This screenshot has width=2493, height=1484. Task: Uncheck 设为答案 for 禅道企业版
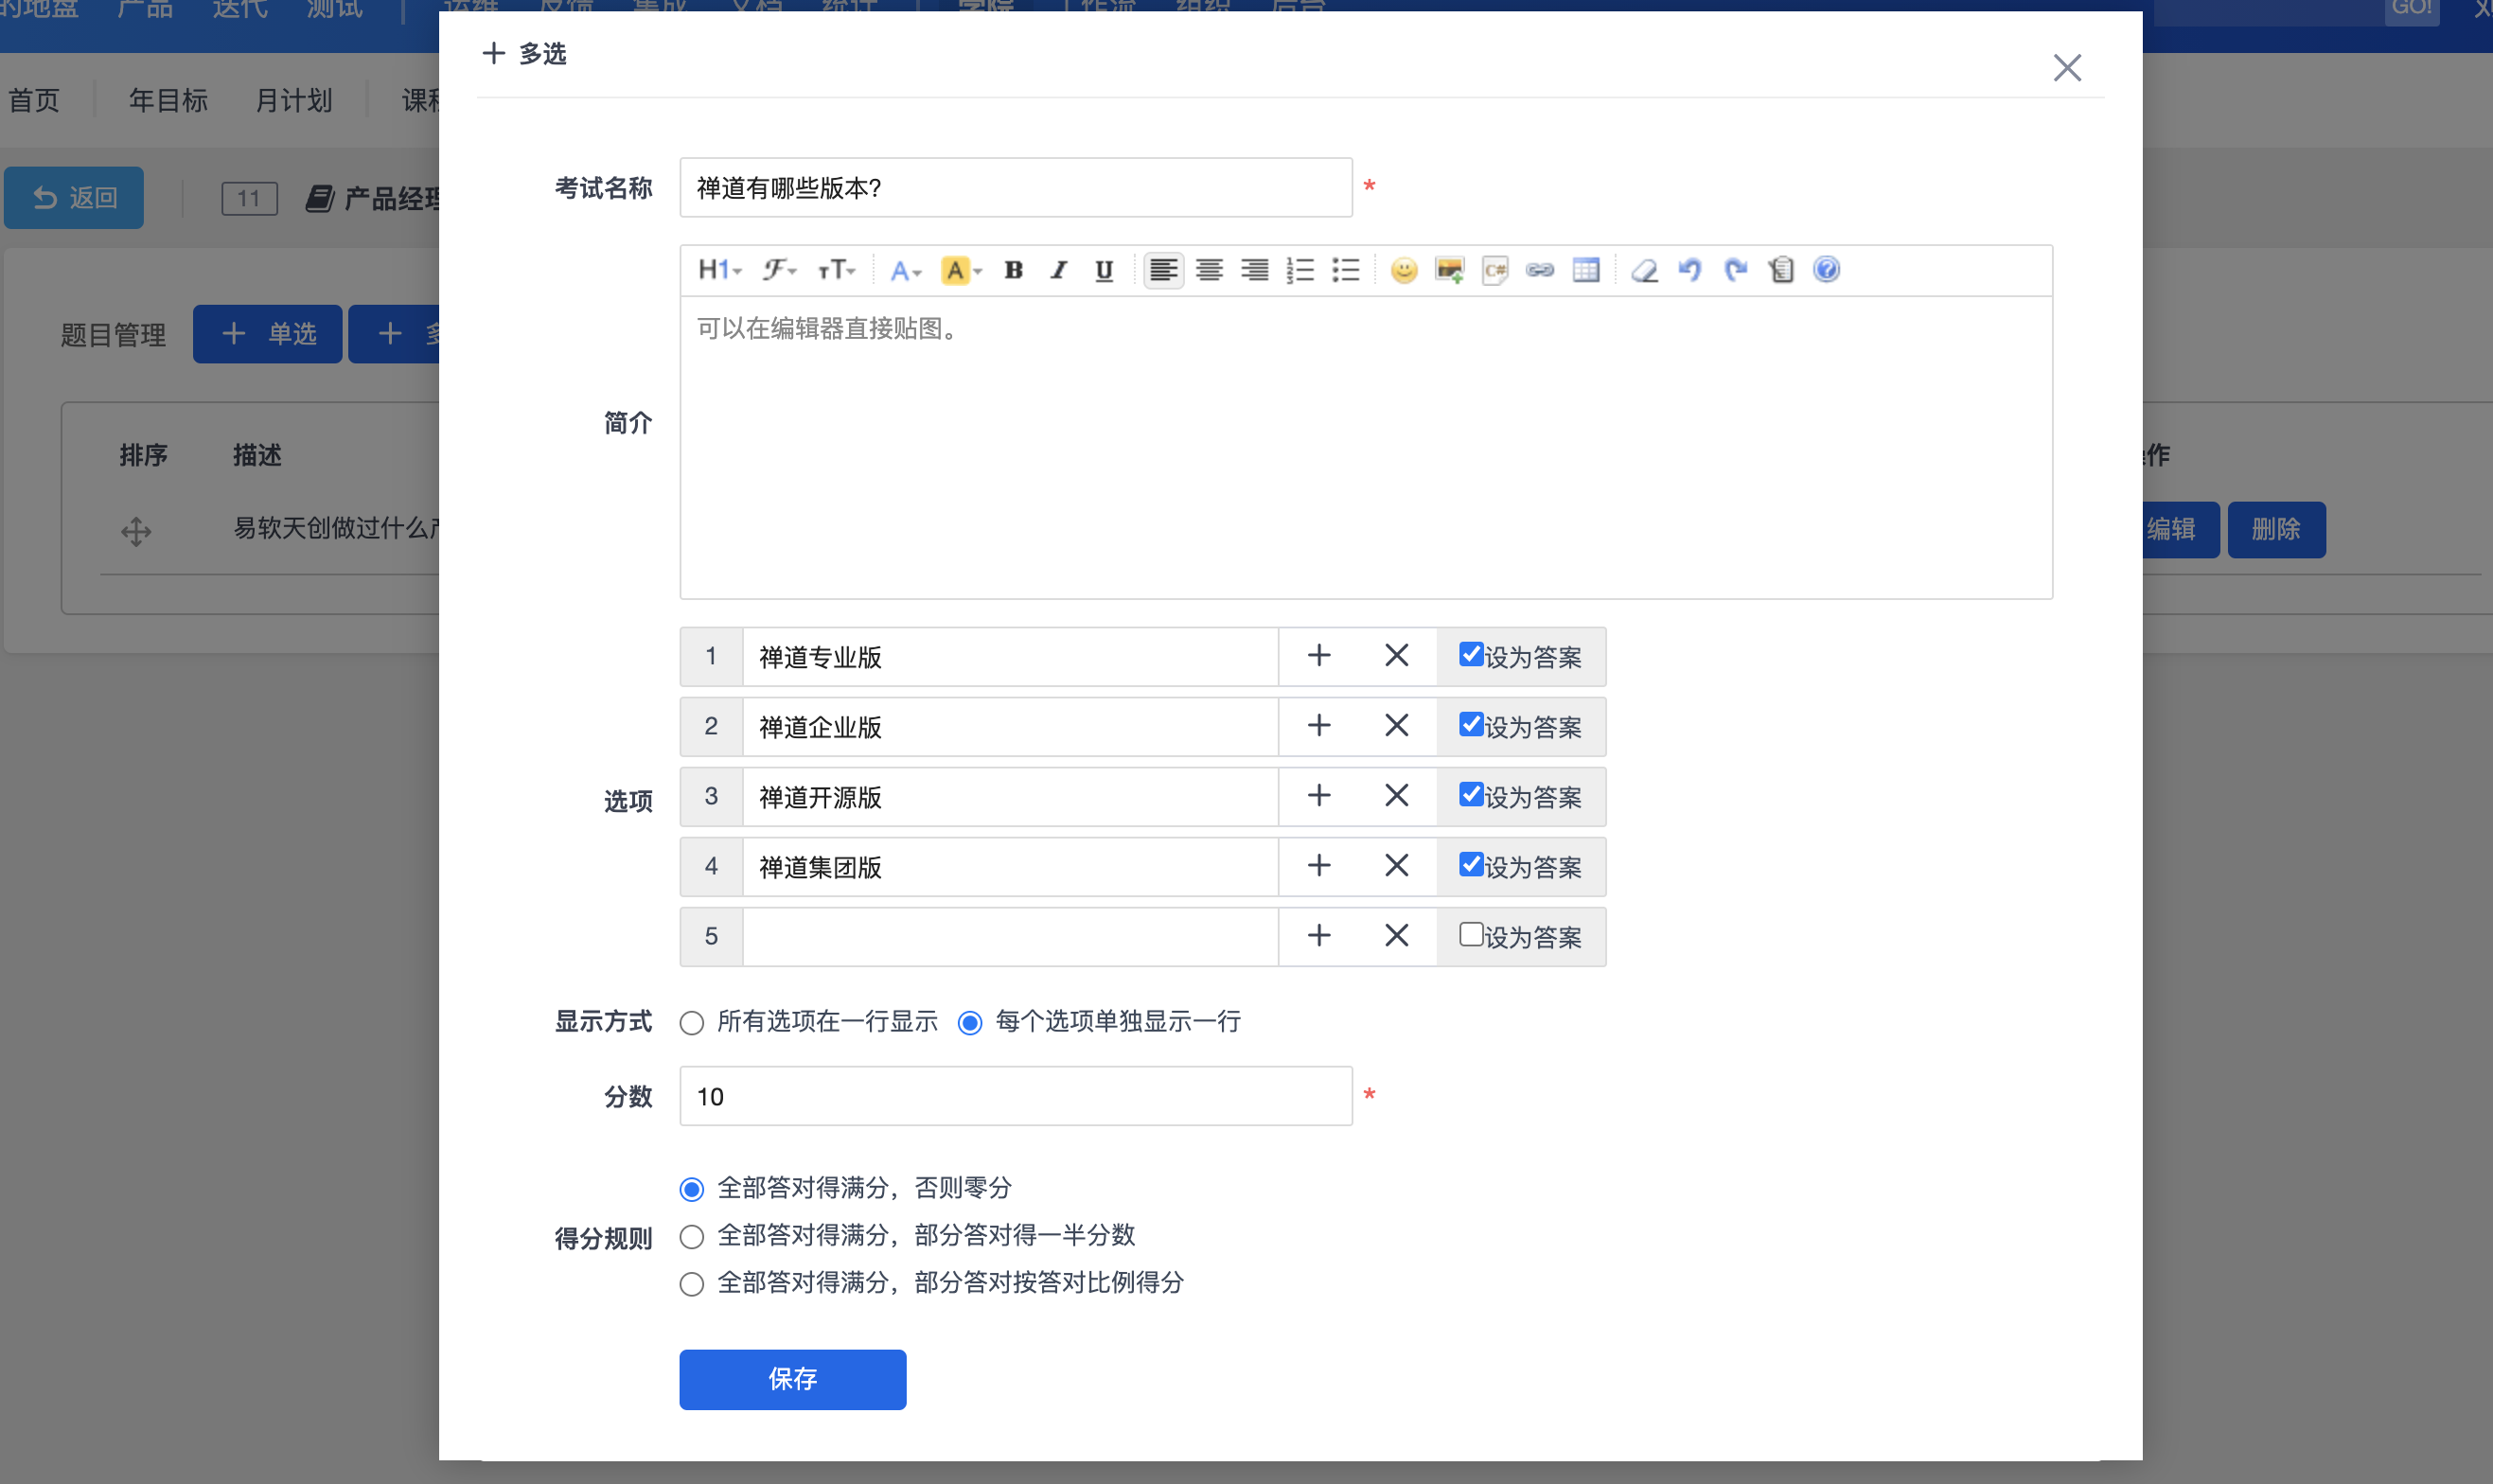1470,725
